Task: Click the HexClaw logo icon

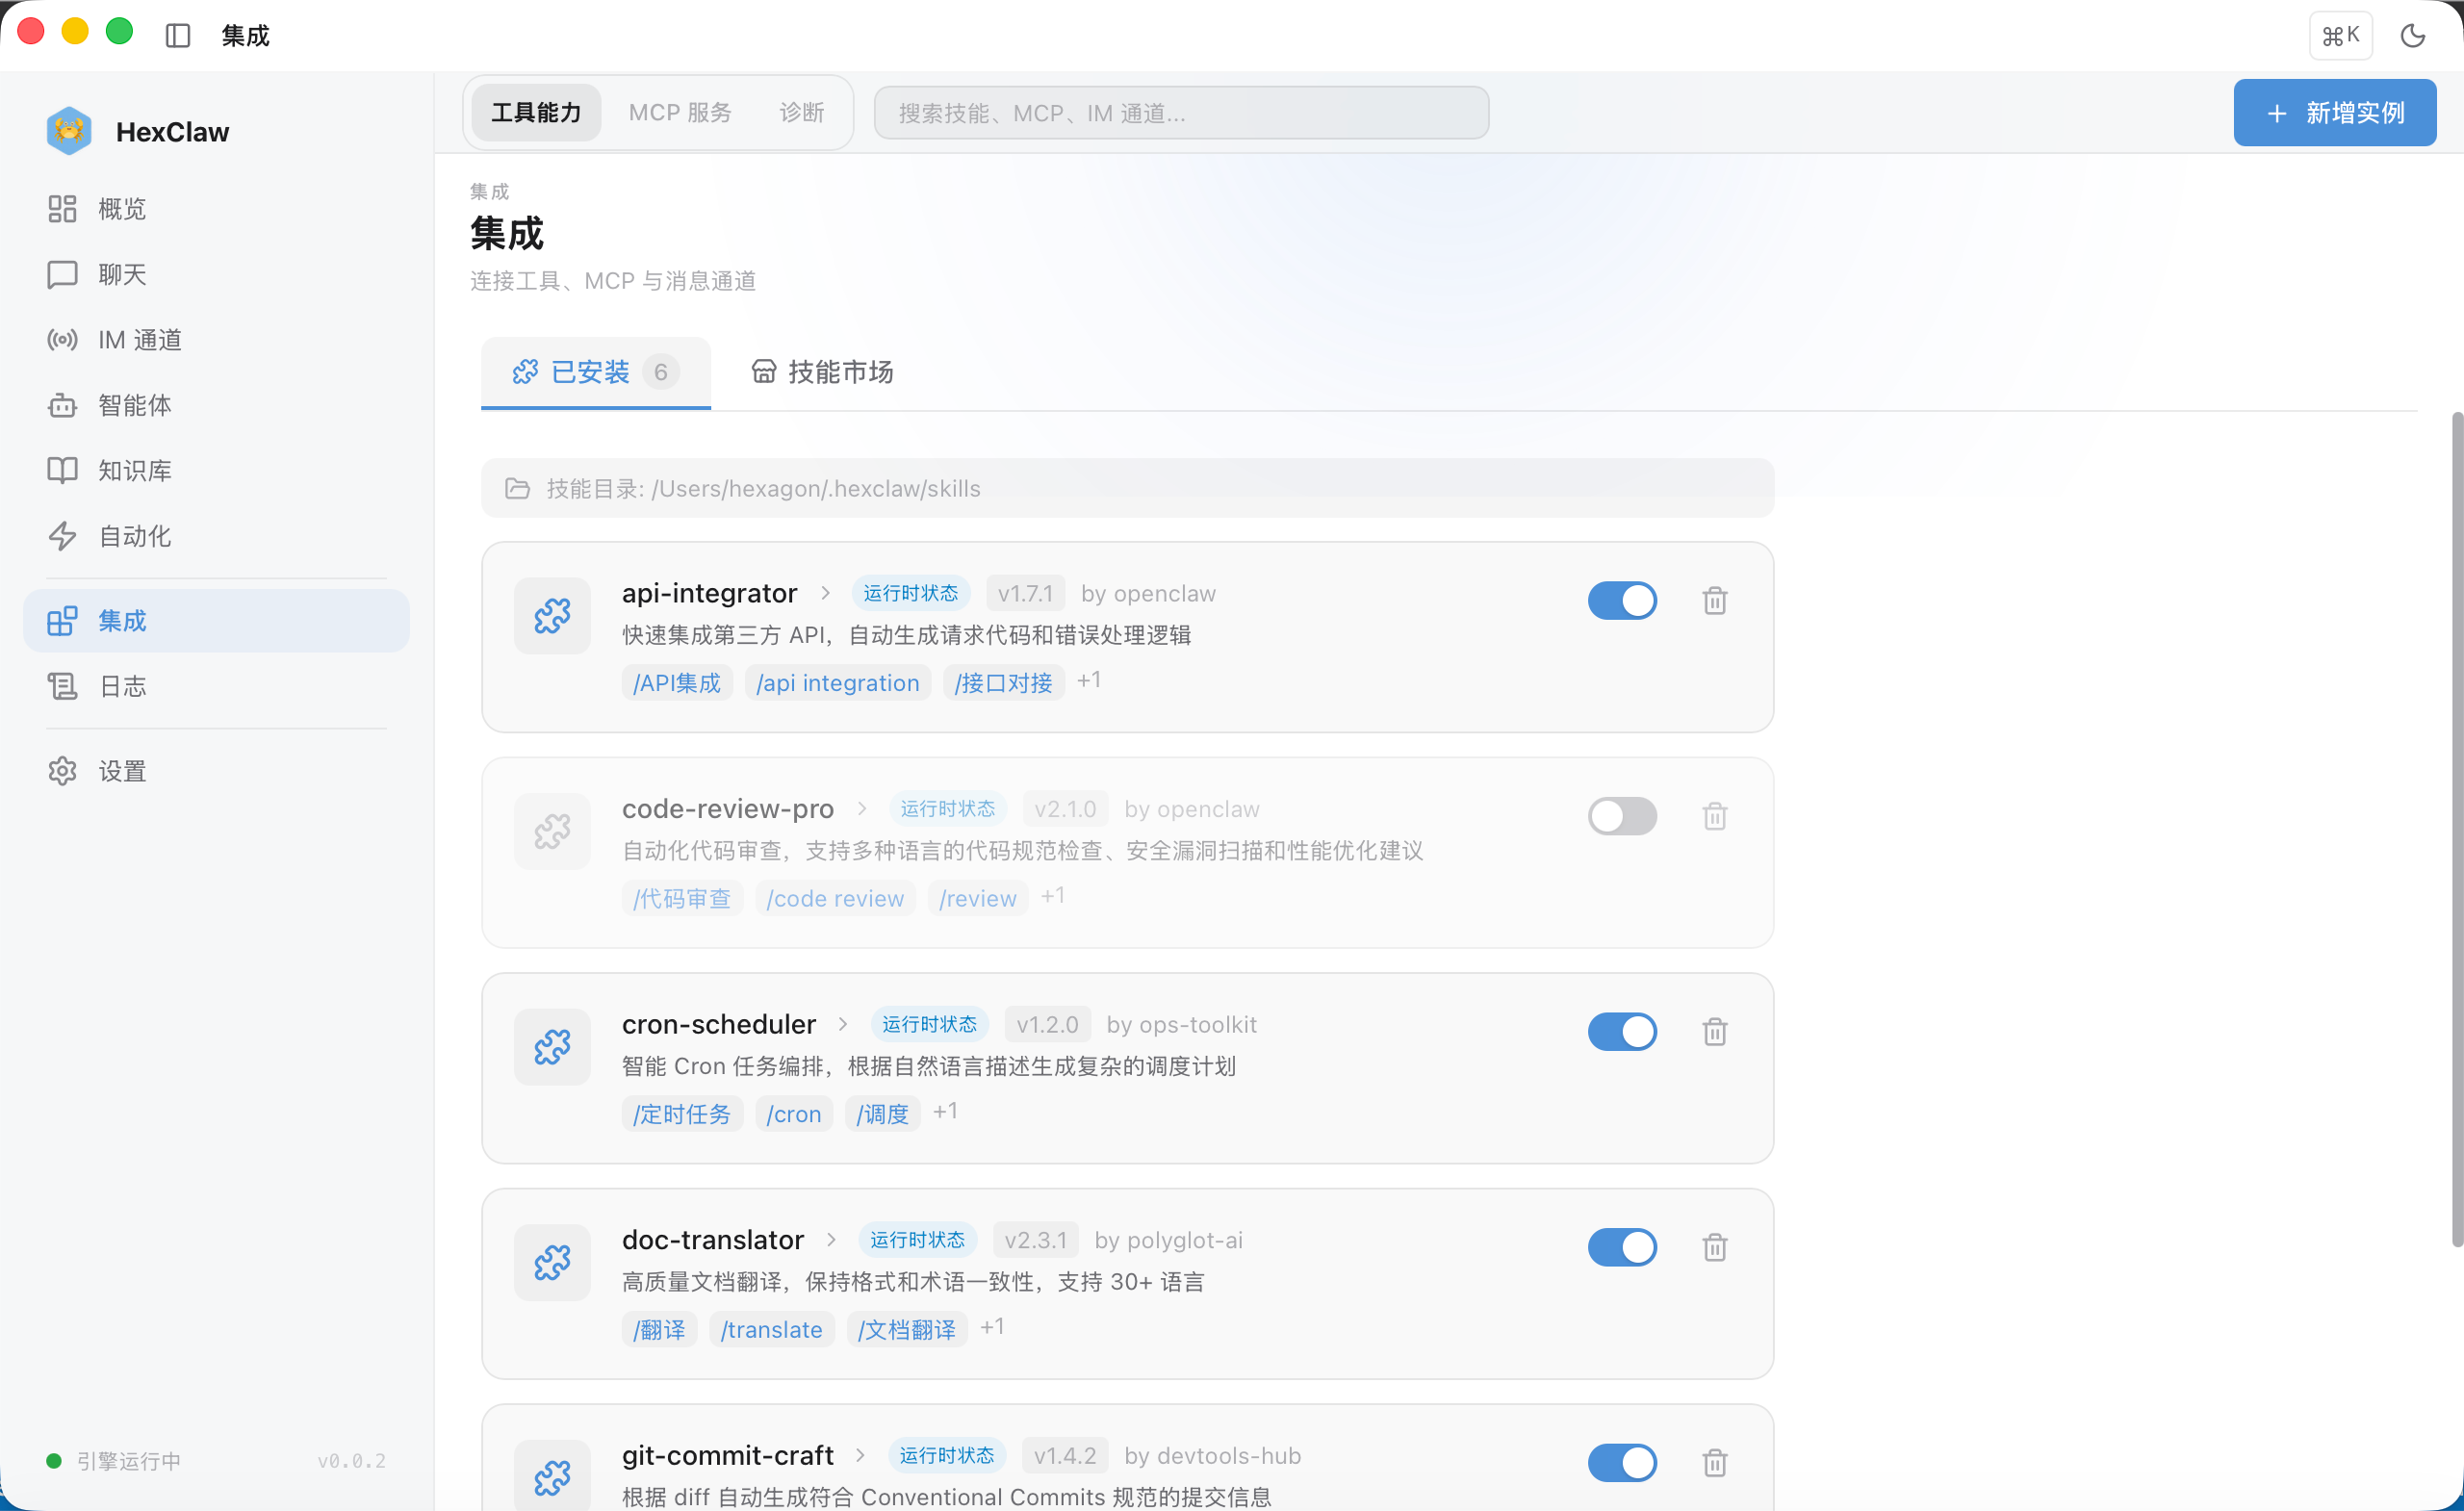Action: pyautogui.click(x=69, y=131)
